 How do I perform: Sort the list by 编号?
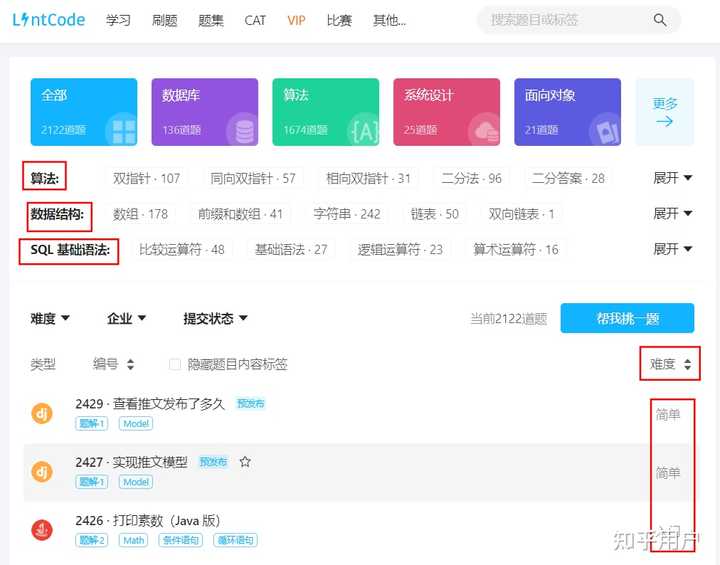(x=113, y=364)
